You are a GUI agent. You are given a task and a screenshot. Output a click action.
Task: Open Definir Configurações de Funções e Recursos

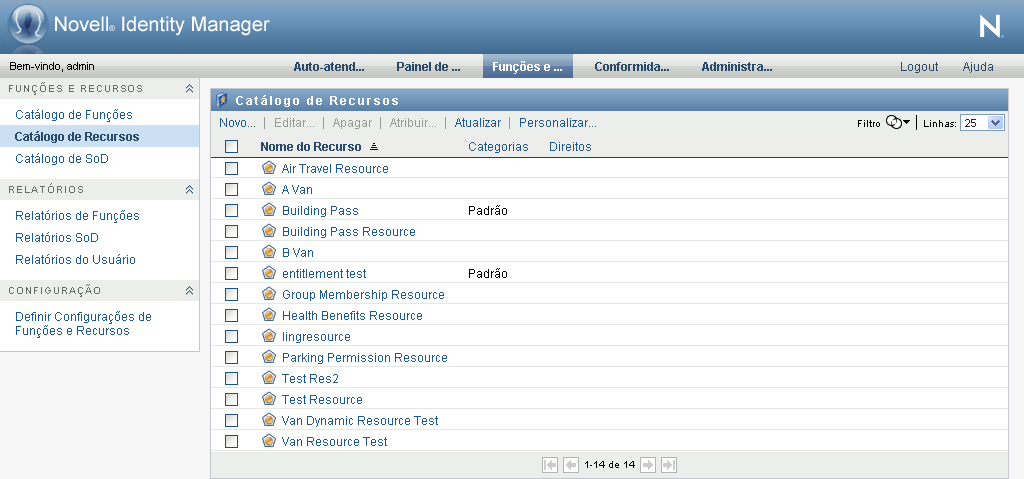(83, 323)
